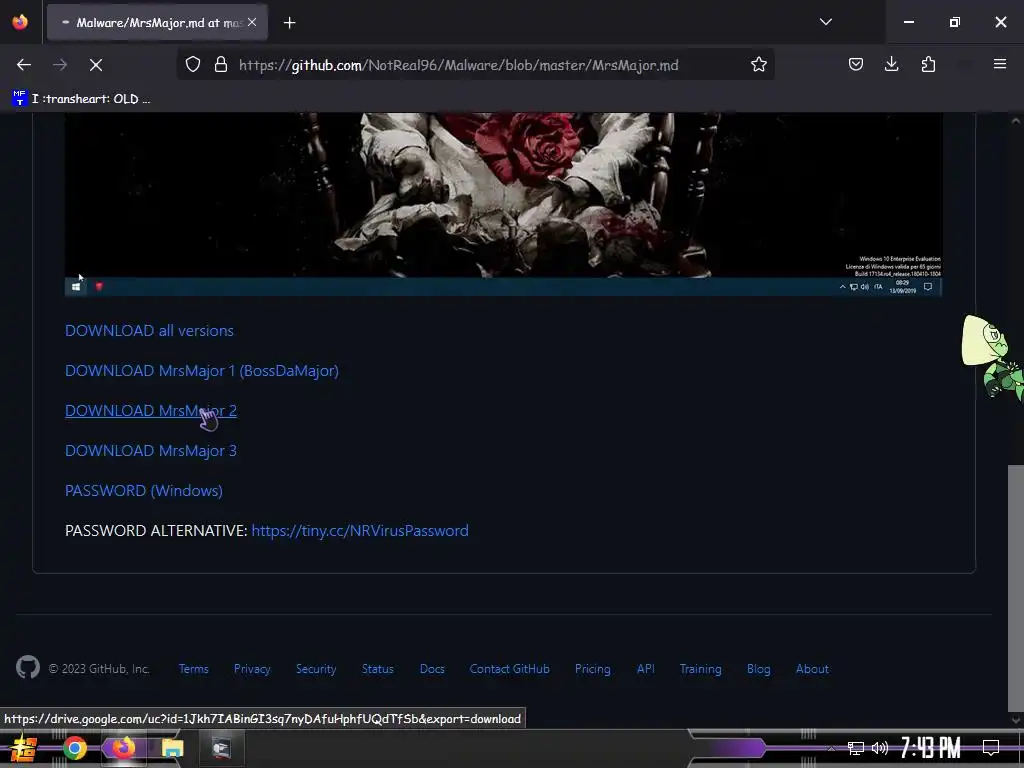1024x768 pixels.
Task: Open the About footer link
Action: [812, 669]
